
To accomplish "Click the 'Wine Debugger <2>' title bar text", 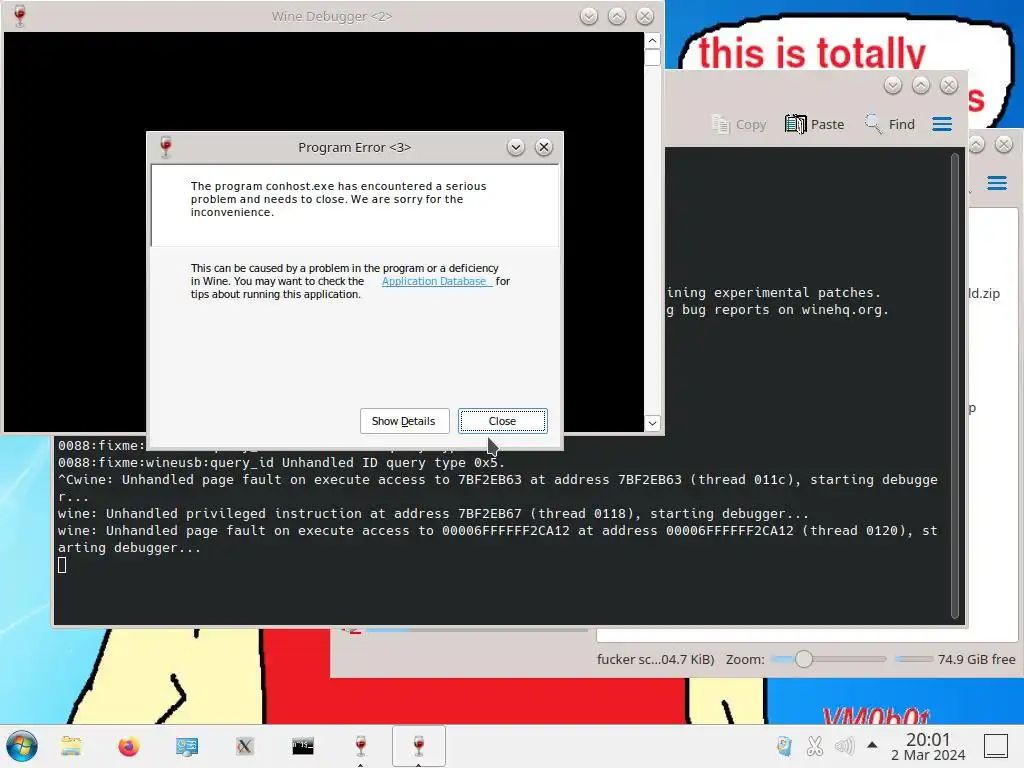I will [332, 16].
